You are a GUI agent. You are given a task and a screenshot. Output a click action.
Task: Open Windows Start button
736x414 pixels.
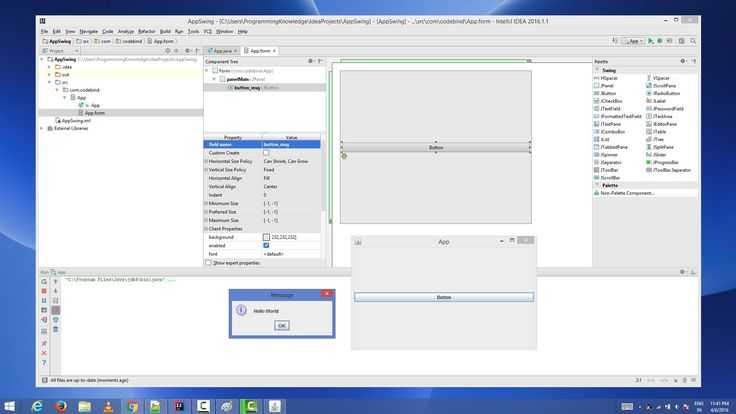point(9,406)
